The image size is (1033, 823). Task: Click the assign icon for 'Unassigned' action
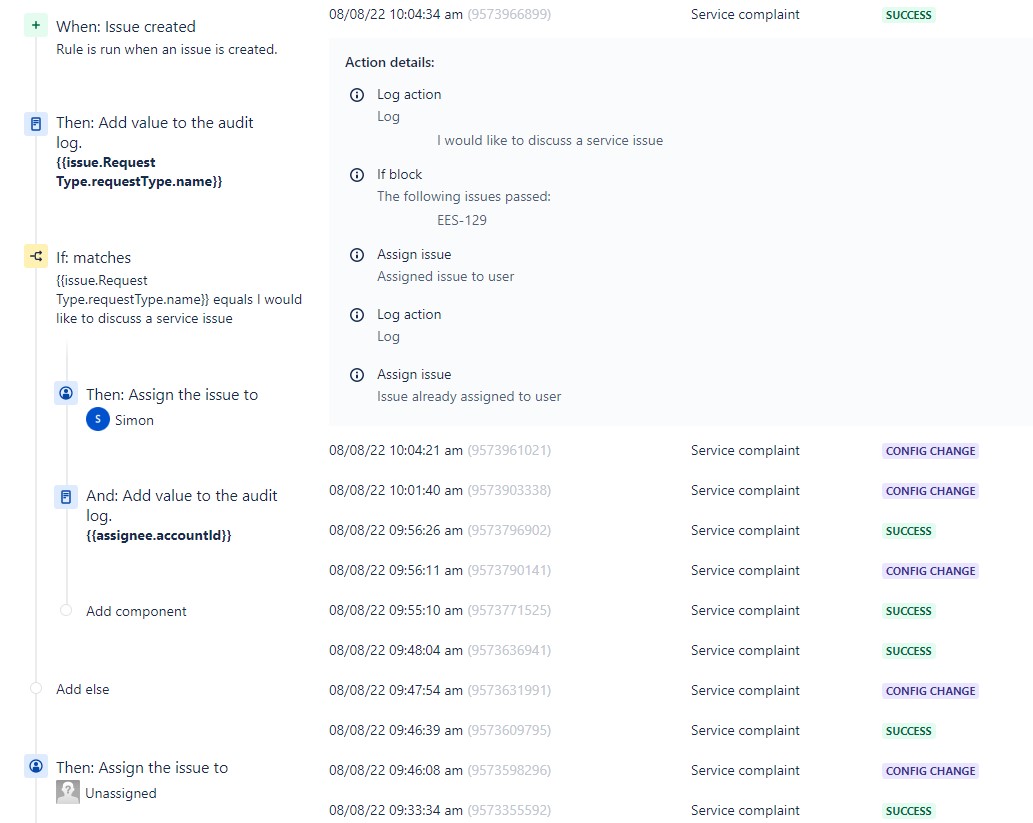tap(36, 766)
